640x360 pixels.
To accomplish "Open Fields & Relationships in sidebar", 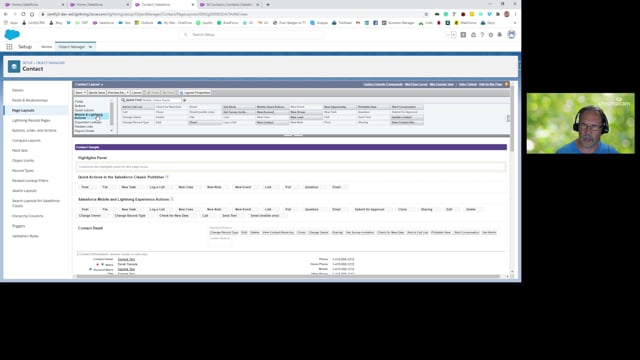I will click(30, 100).
